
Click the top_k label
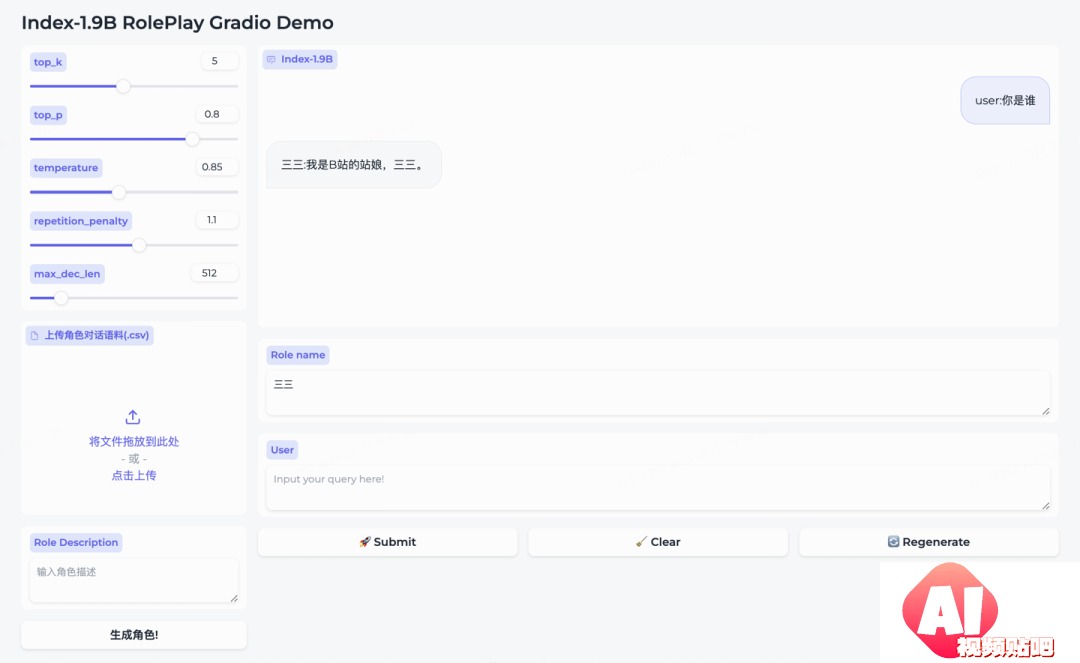pyautogui.click(x=48, y=62)
